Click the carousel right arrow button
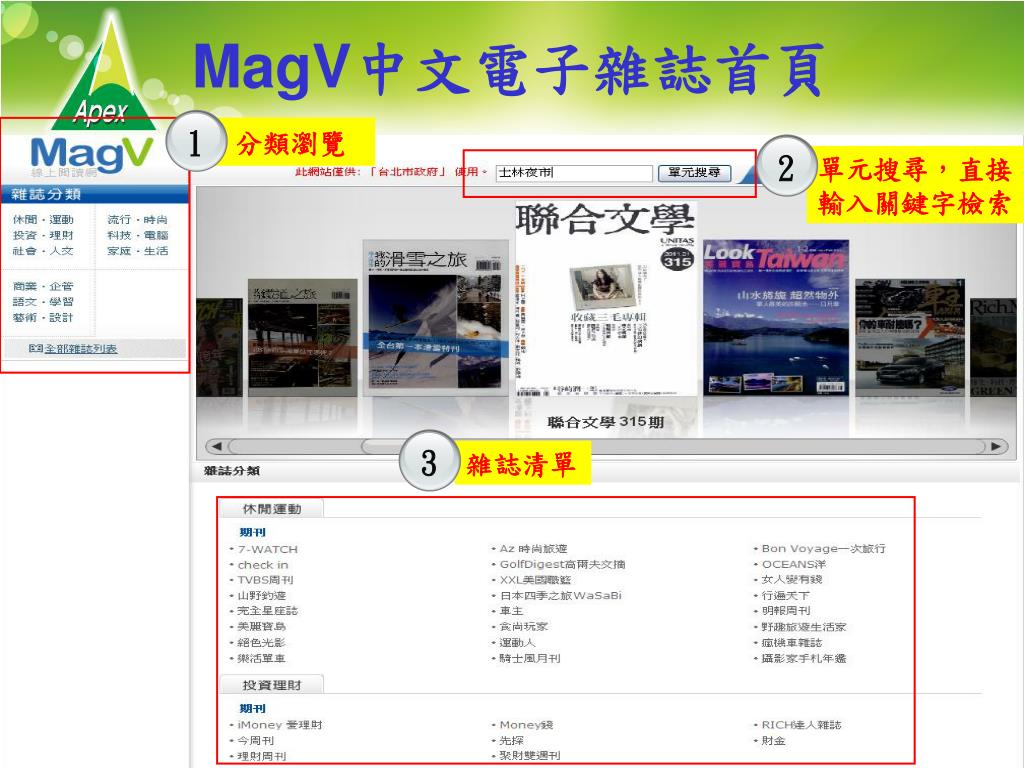 point(997,447)
